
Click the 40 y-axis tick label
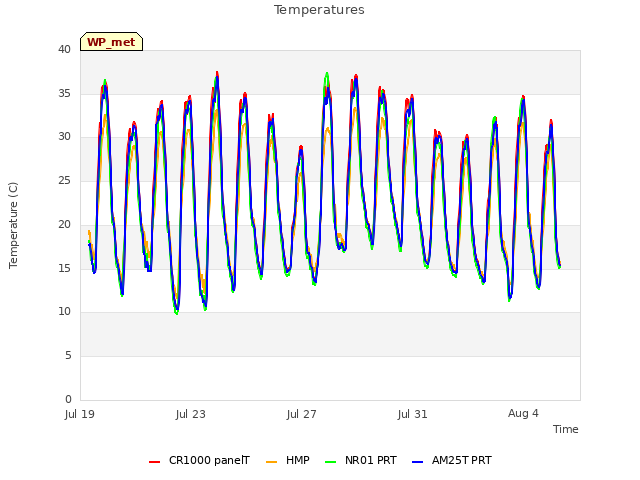[x=64, y=49]
